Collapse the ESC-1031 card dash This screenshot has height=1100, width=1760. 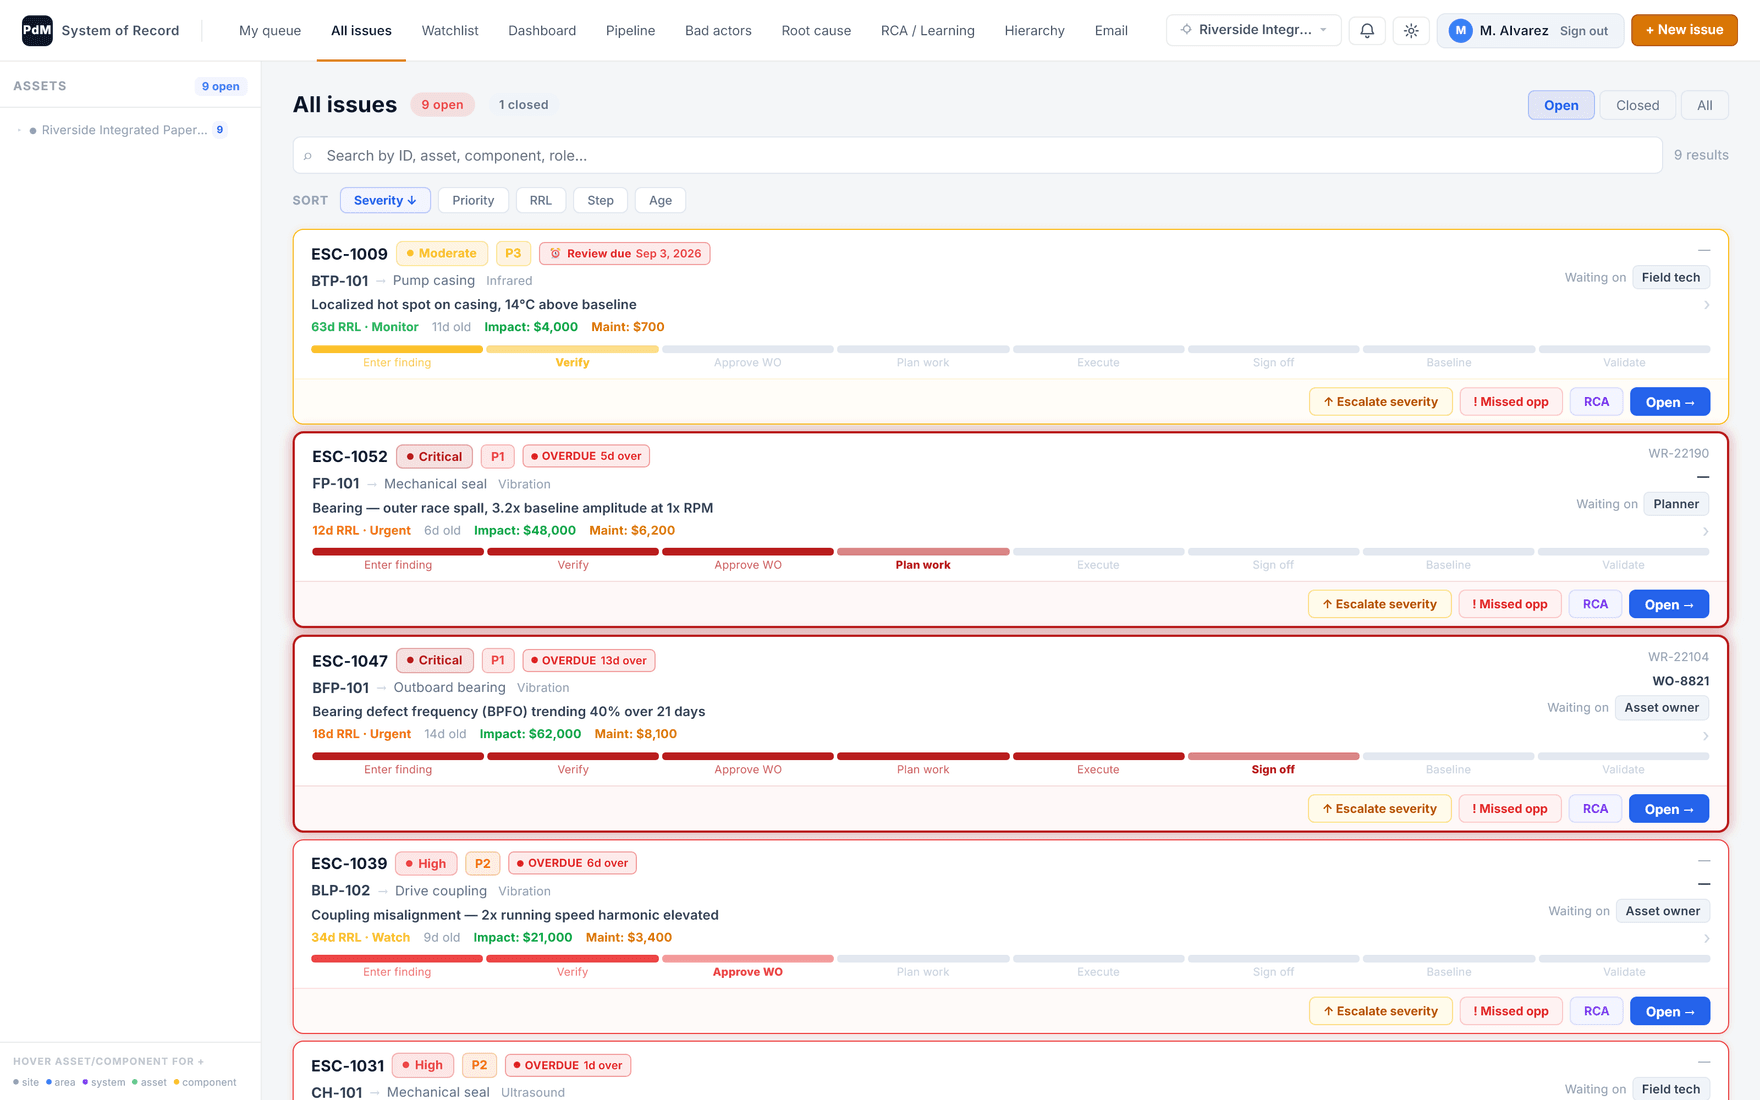(1704, 1062)
